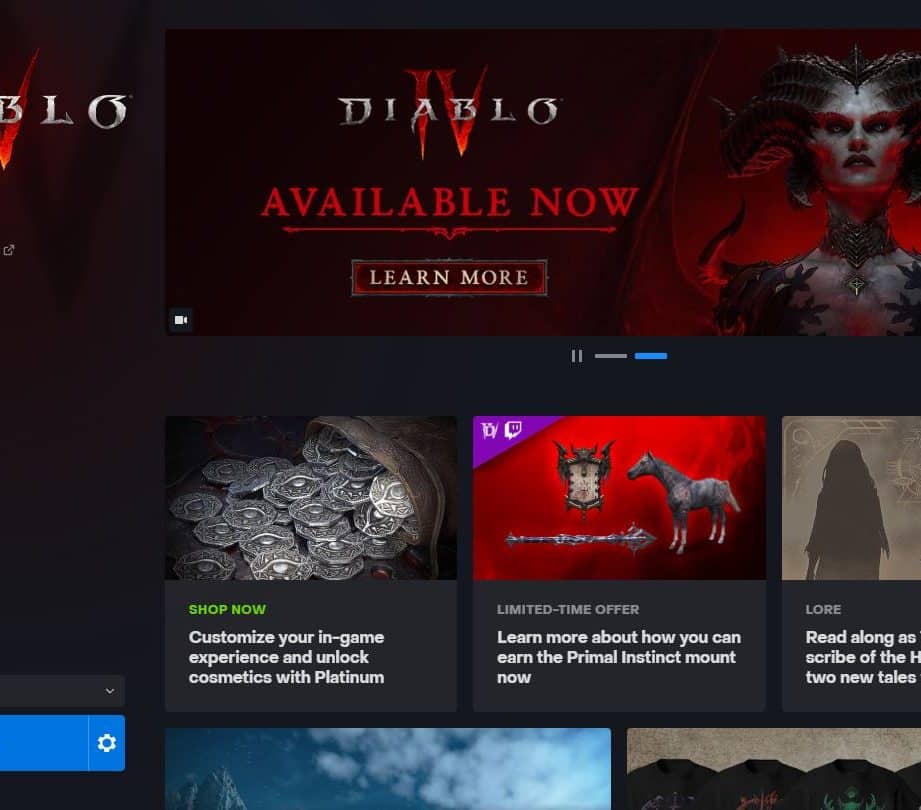Viewport: 921px width, 810px height.
Task: Select the active blue carousel slide indicator
Action: [651, 356]
